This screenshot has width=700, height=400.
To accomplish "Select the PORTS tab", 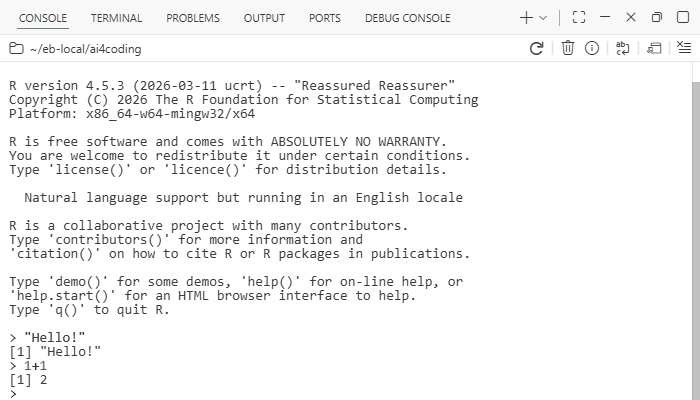I will tap(325, 18).
